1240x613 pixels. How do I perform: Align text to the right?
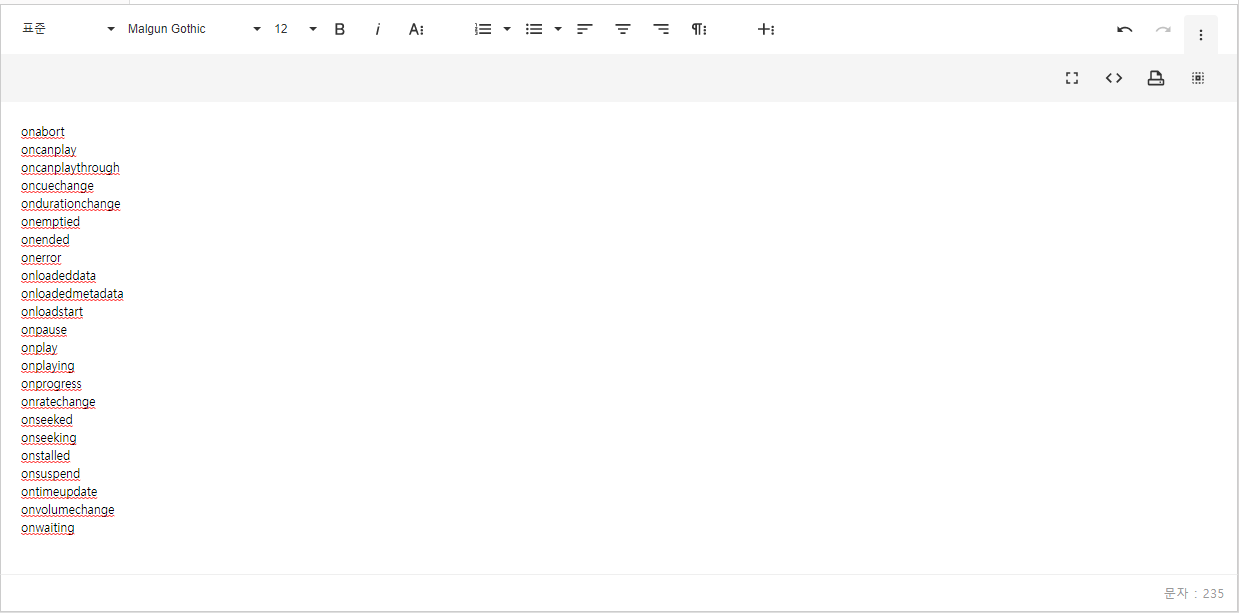pyautogui.click(x=661, y=29)
